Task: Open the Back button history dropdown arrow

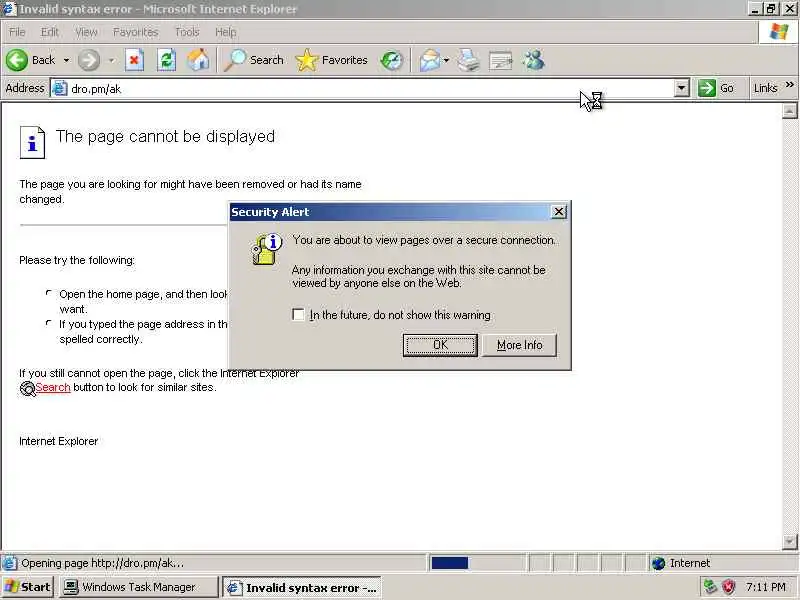Action: click(x=66, y=60)
